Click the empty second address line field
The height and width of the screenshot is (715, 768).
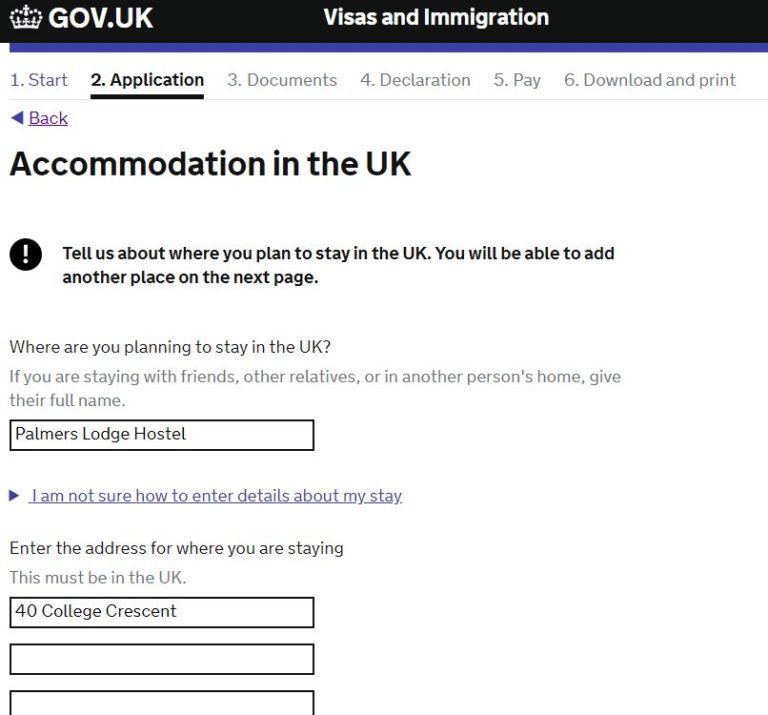162,659
